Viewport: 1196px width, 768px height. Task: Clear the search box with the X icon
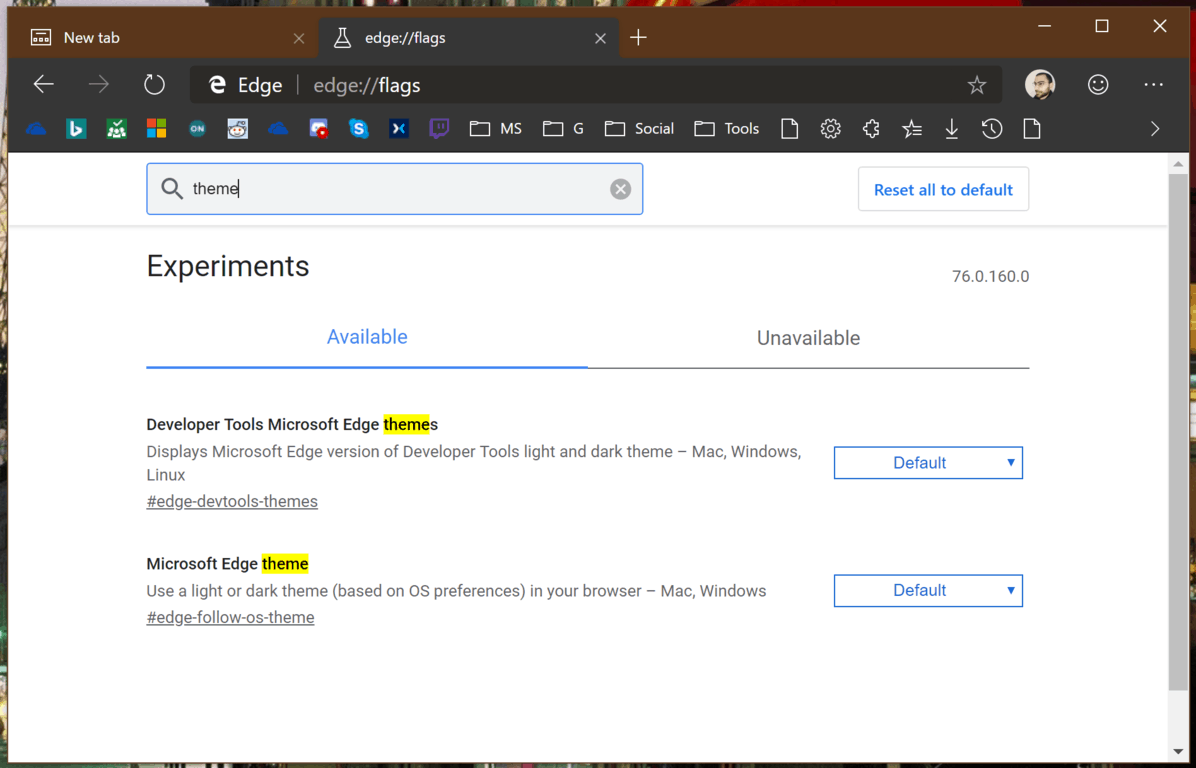pyautogui.click(x=620, y=189)
